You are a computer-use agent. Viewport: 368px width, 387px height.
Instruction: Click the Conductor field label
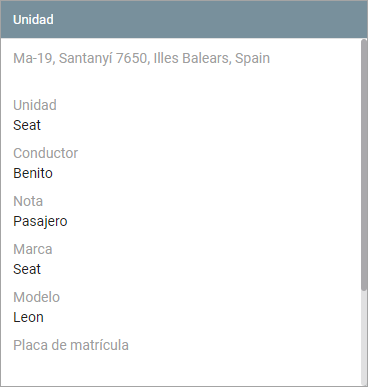45,153
